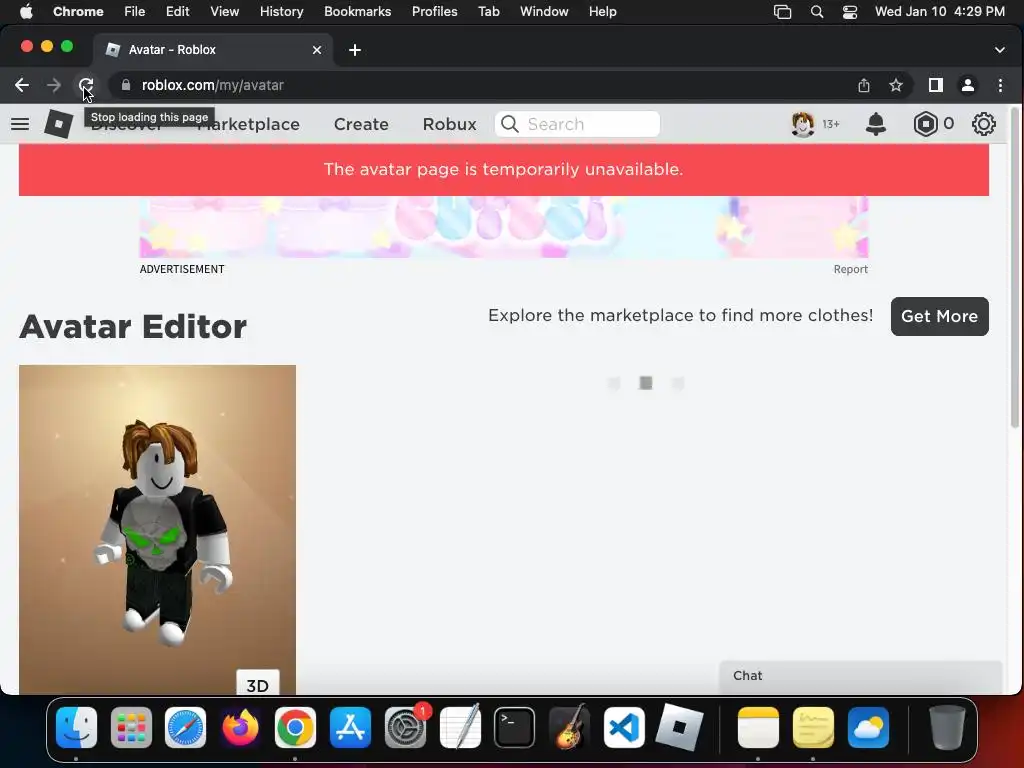Open Visual Studio Code in Dock
This screenshot has width=1024, height=768.
(624, 727)
